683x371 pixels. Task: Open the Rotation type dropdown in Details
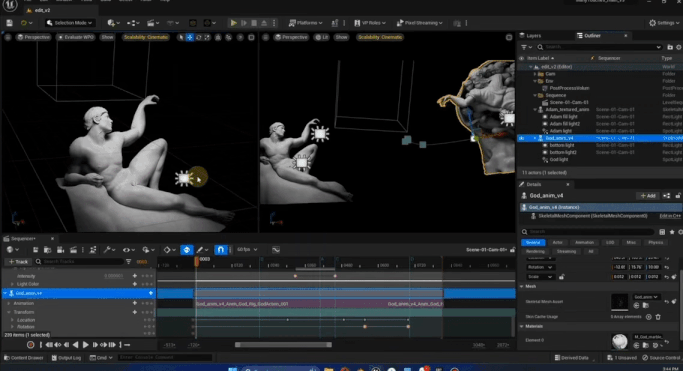pos(540,267)
